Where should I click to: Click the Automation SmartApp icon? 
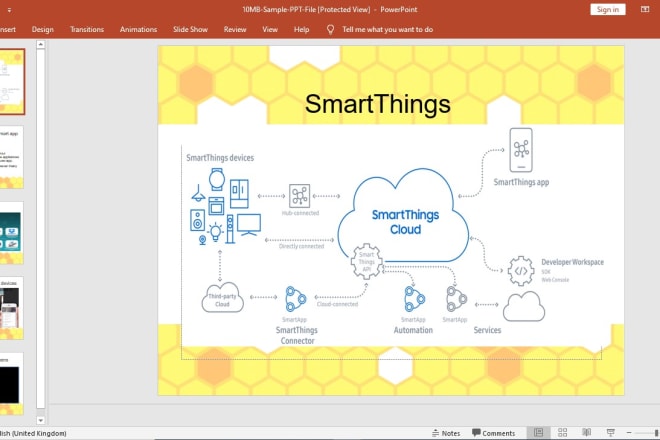(414, 299)
